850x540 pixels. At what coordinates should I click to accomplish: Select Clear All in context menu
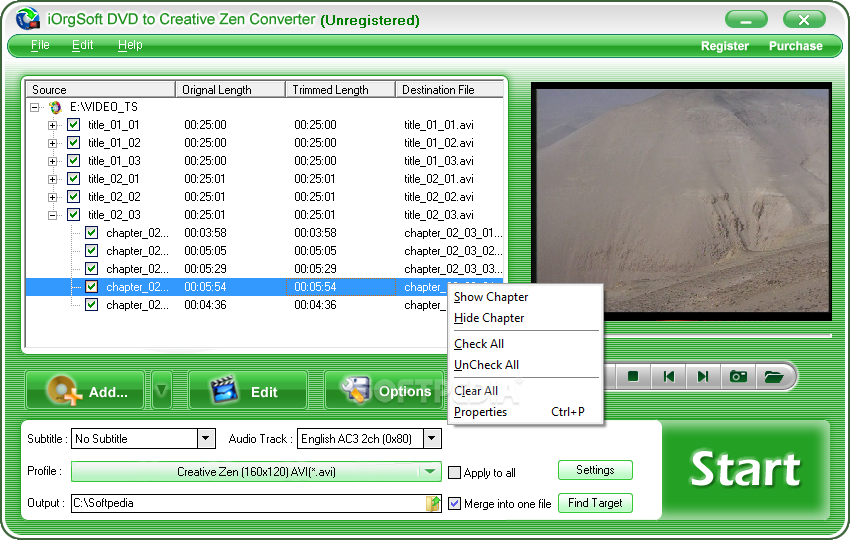click(526, 391)
